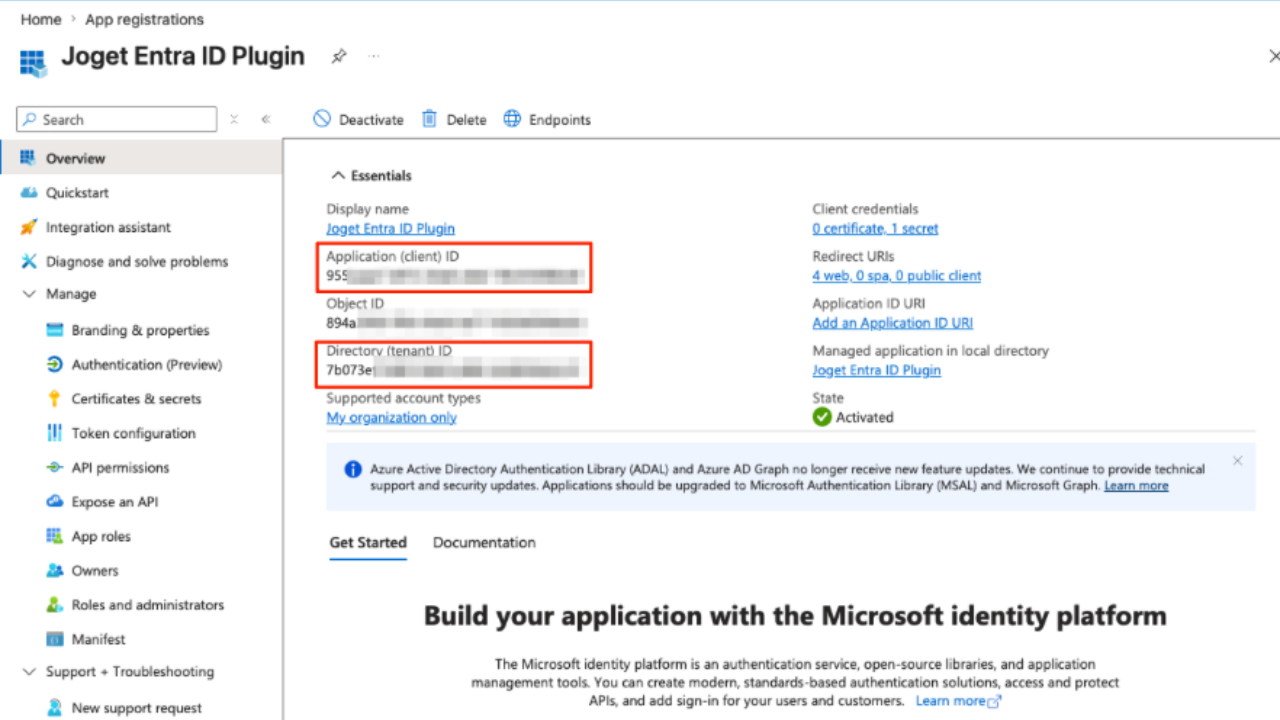Open Branding & properties
1280x720 pixels.
point(140,330)
